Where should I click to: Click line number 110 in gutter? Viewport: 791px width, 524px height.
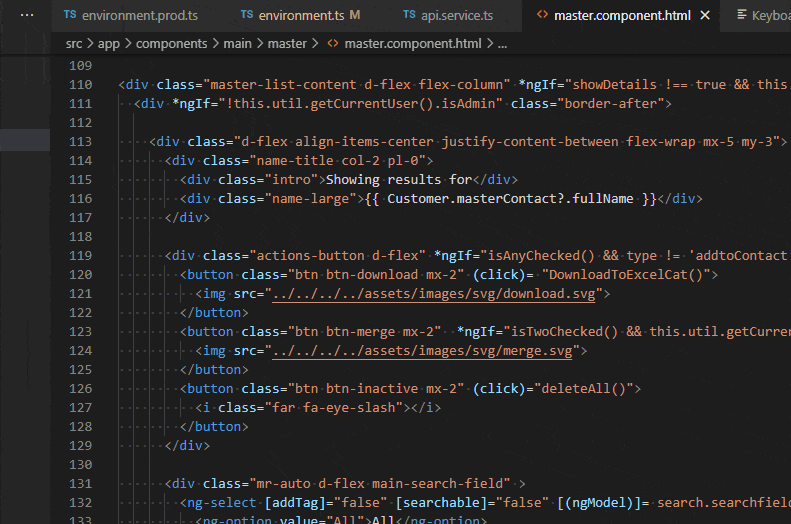tap(80, 85)
